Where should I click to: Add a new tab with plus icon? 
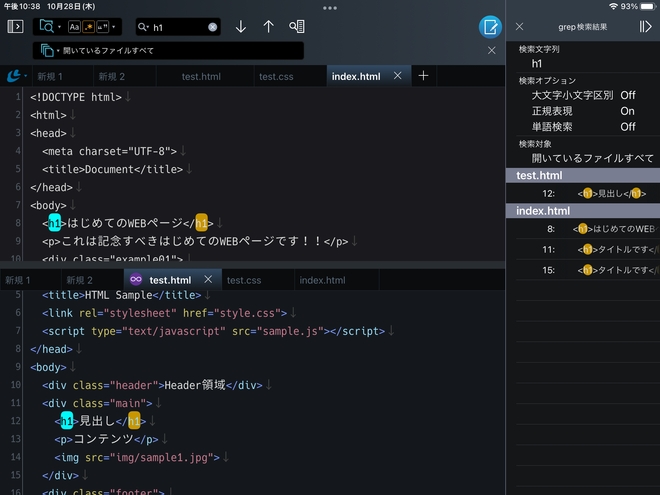pyautogui.click(x=423, y=76)
